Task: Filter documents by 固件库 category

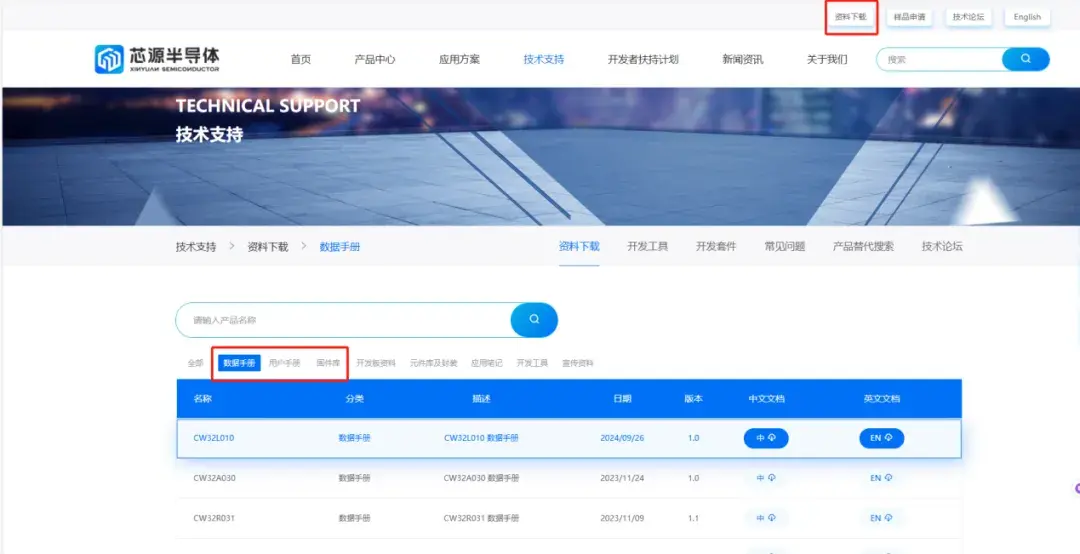Action: [329, 363]
